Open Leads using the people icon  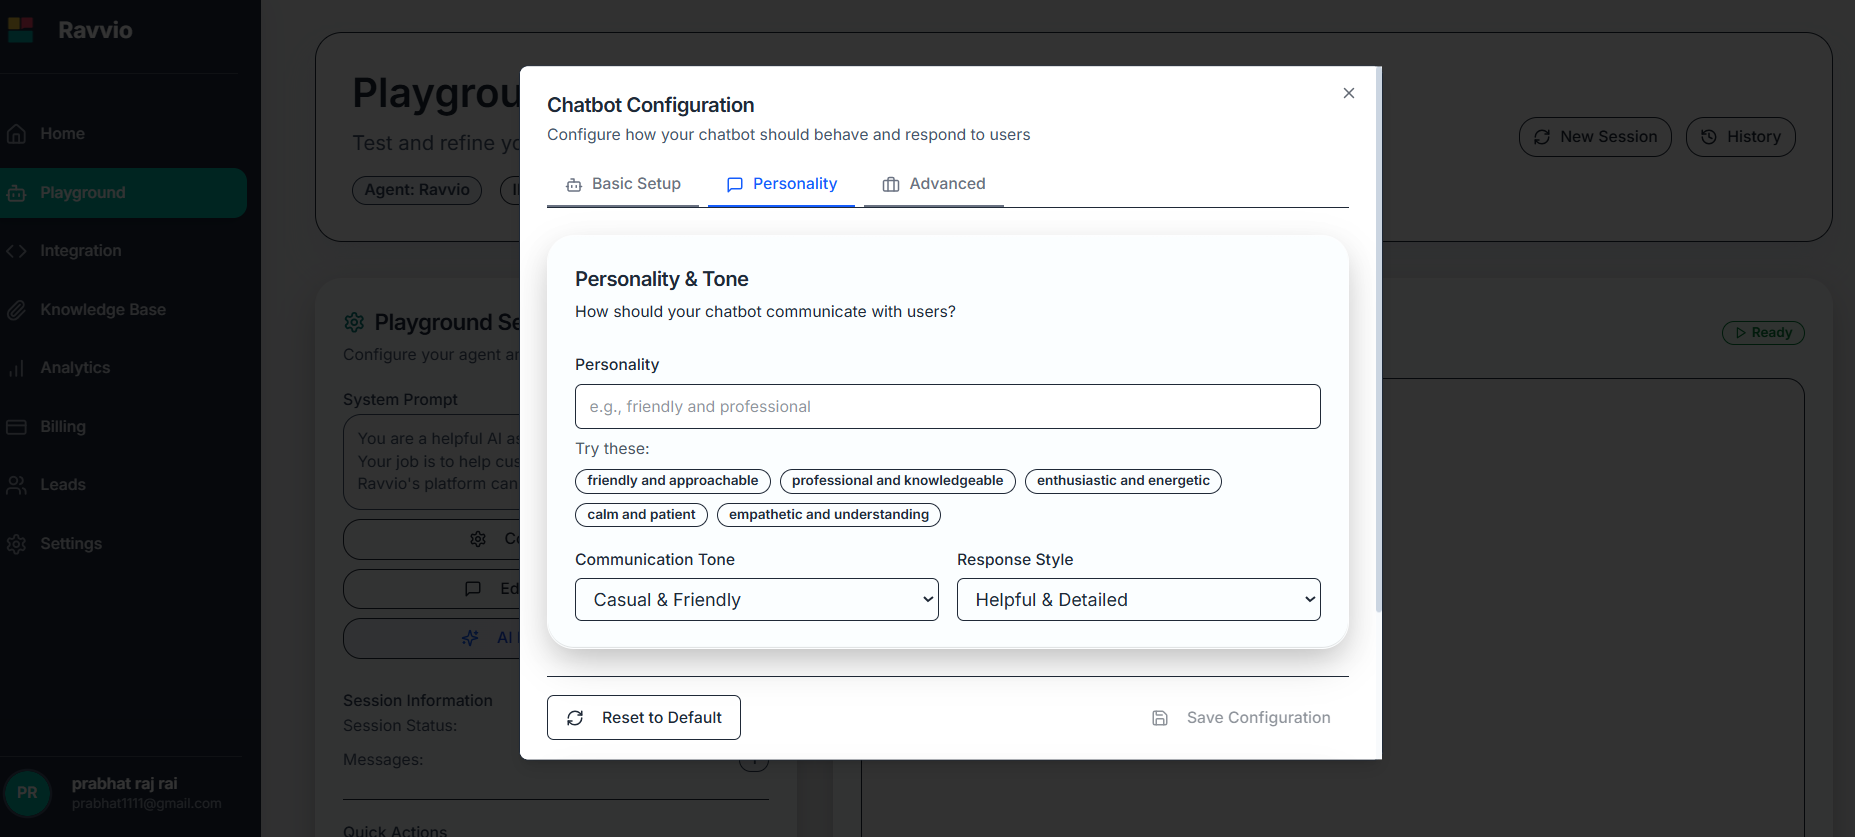[17, 484]
